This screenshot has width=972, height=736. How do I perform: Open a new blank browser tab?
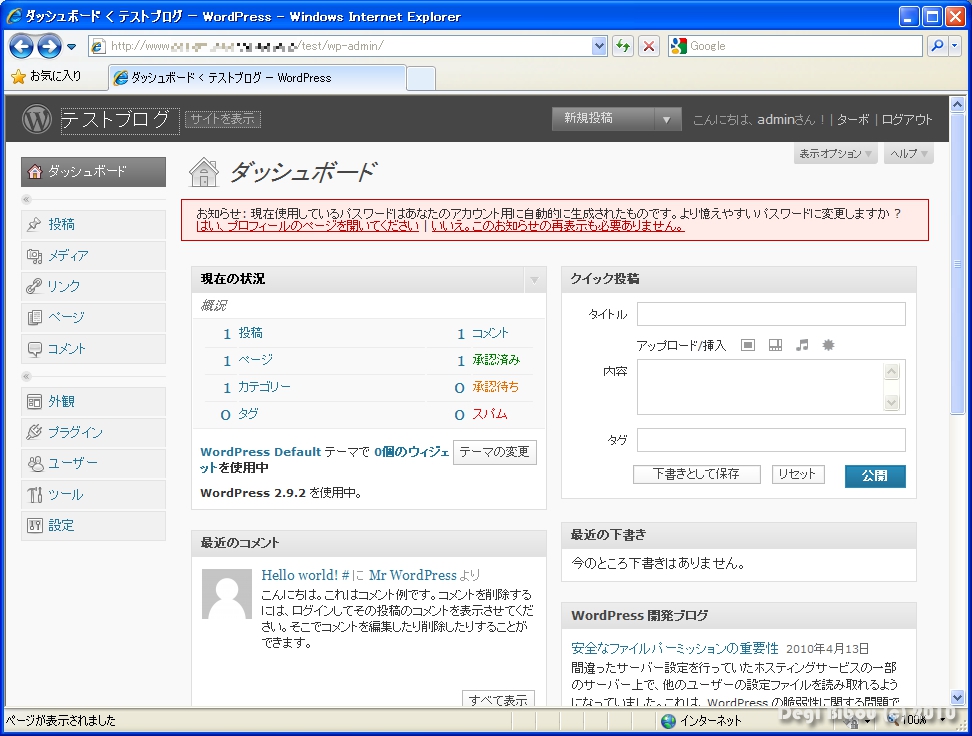(x=421, y=79)
